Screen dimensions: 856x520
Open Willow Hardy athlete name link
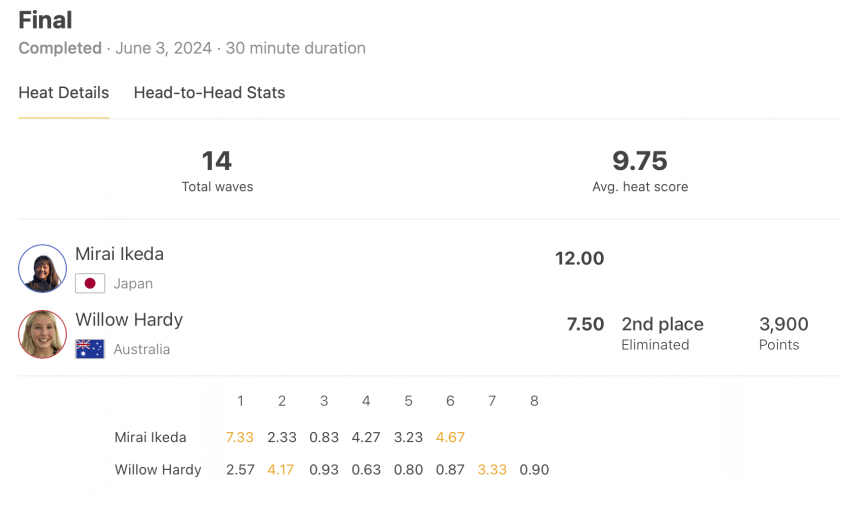pos(129,320)
